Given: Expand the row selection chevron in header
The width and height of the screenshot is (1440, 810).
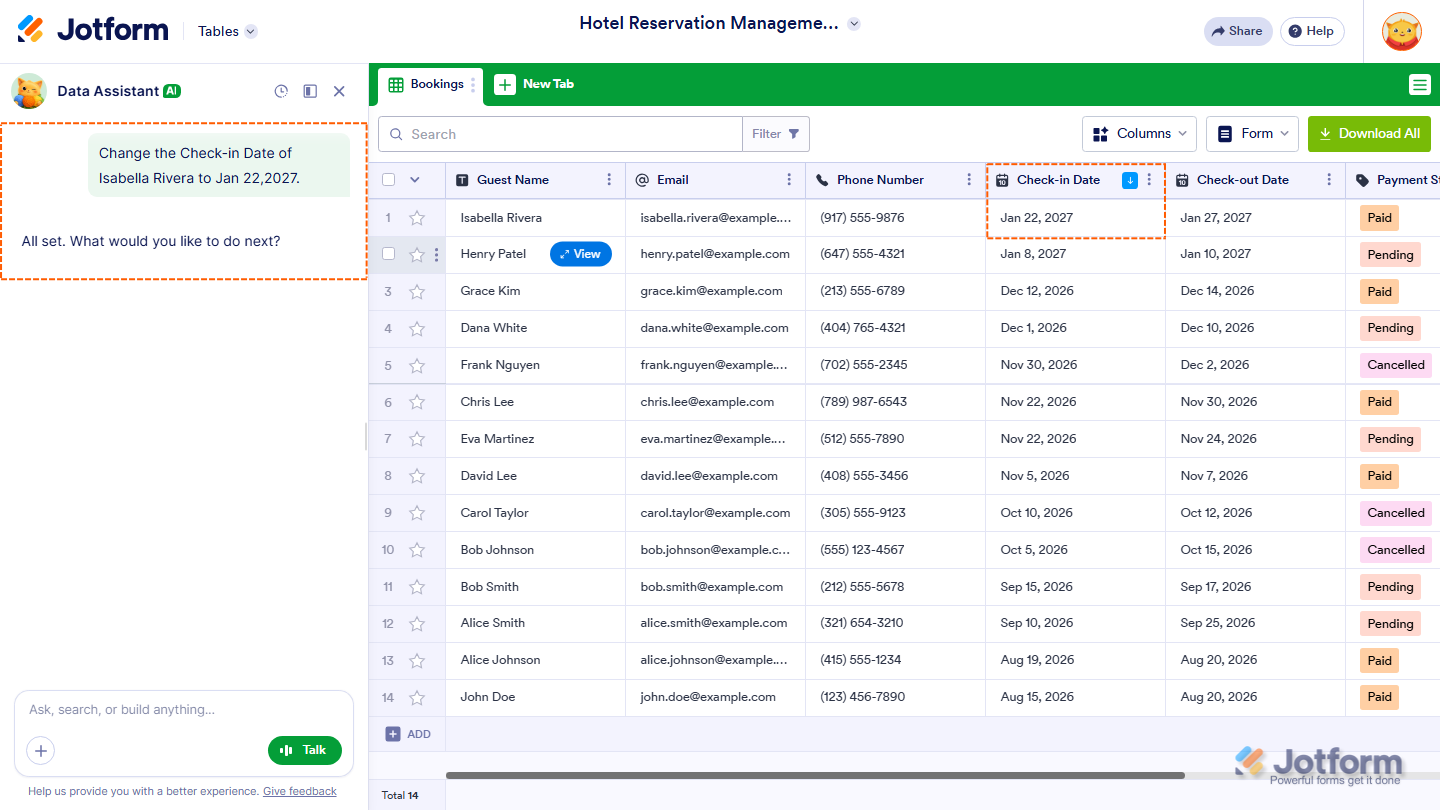Looking at the screenshot, I should pos(415,180).
